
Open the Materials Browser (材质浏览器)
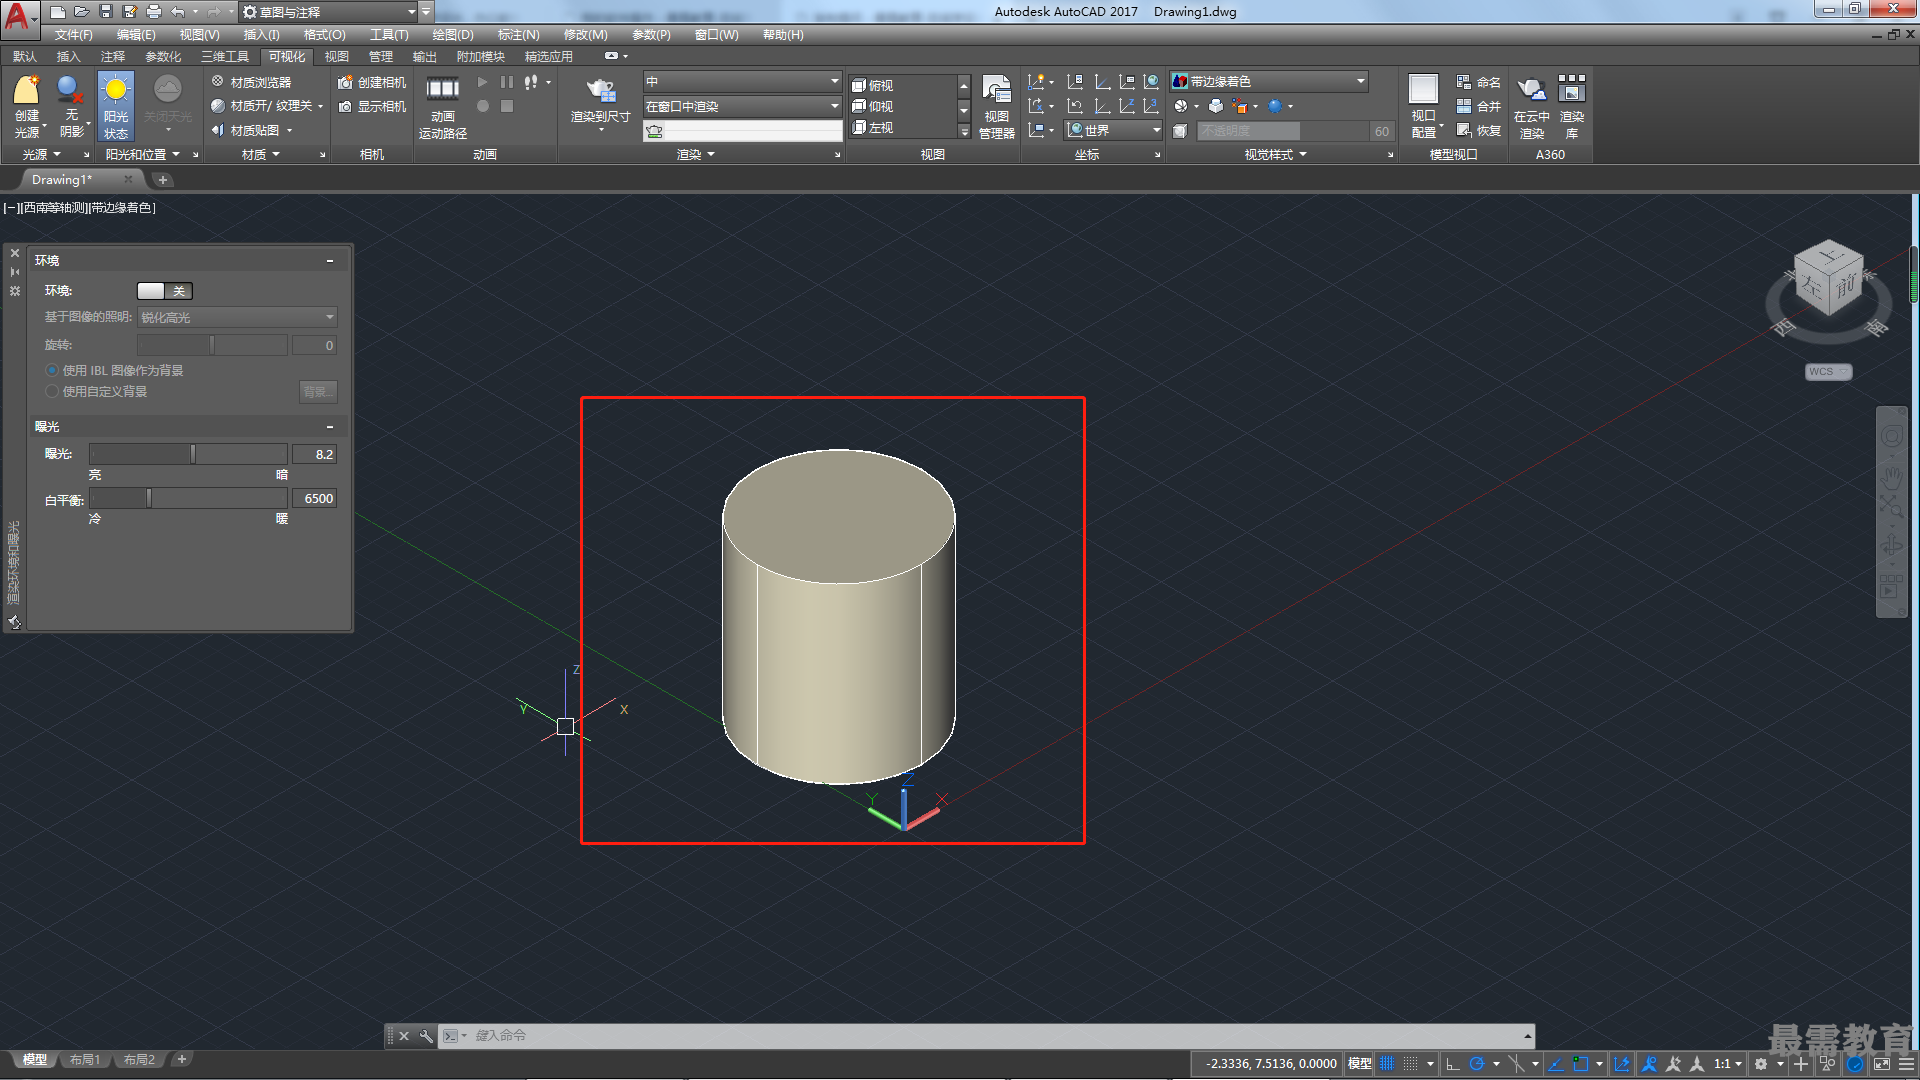point(251,82)
